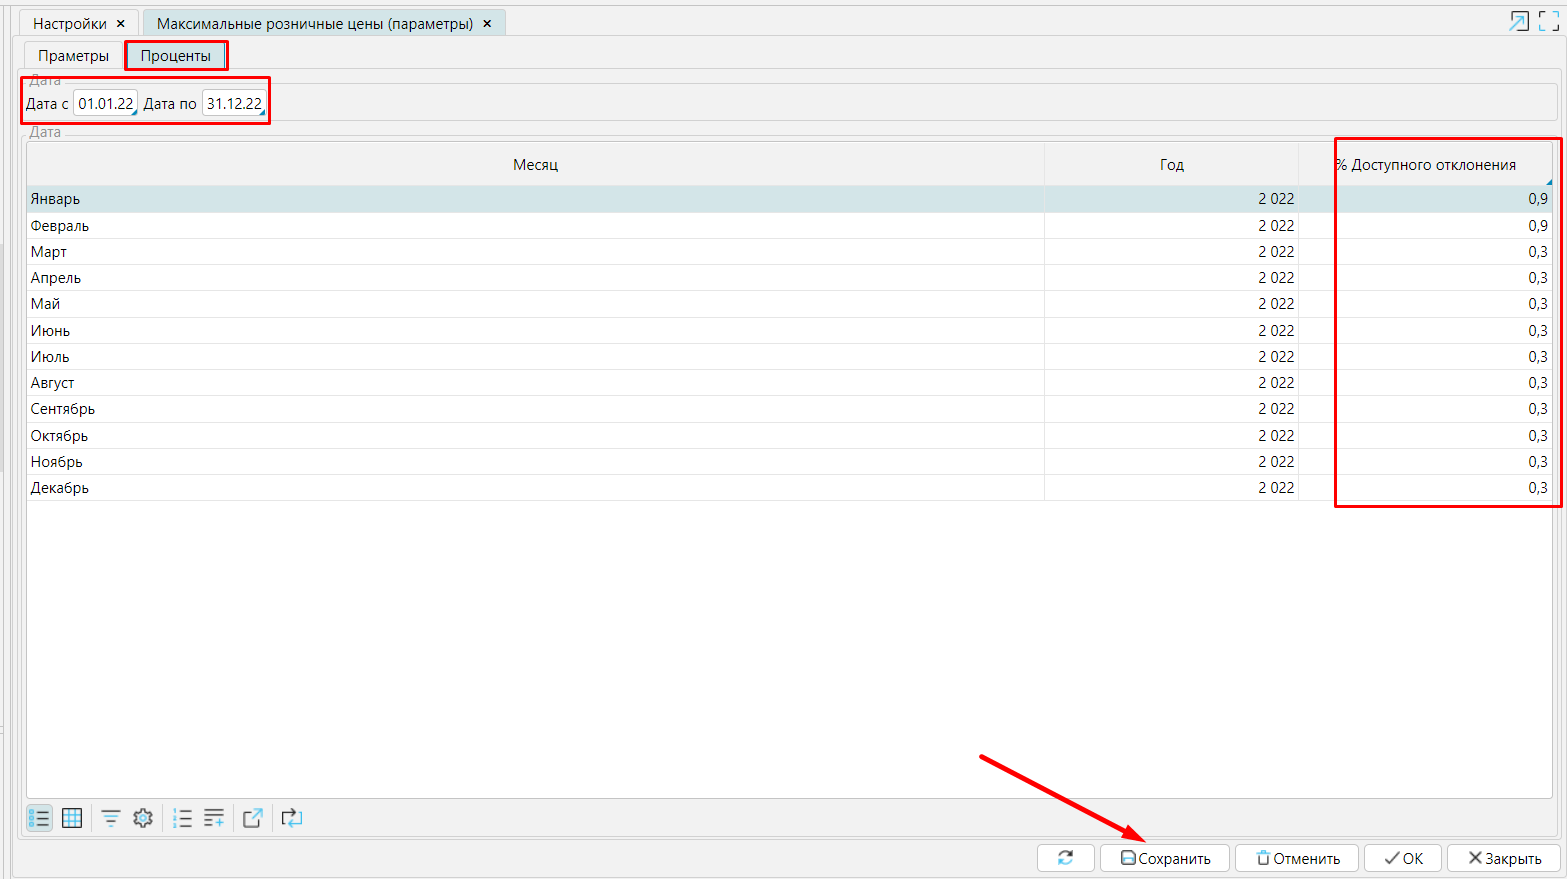1567x879 pixels.
Task: Toggle fullscreen with top-right corner icon
Action: pyautogui.click(x=1549, y=21)
